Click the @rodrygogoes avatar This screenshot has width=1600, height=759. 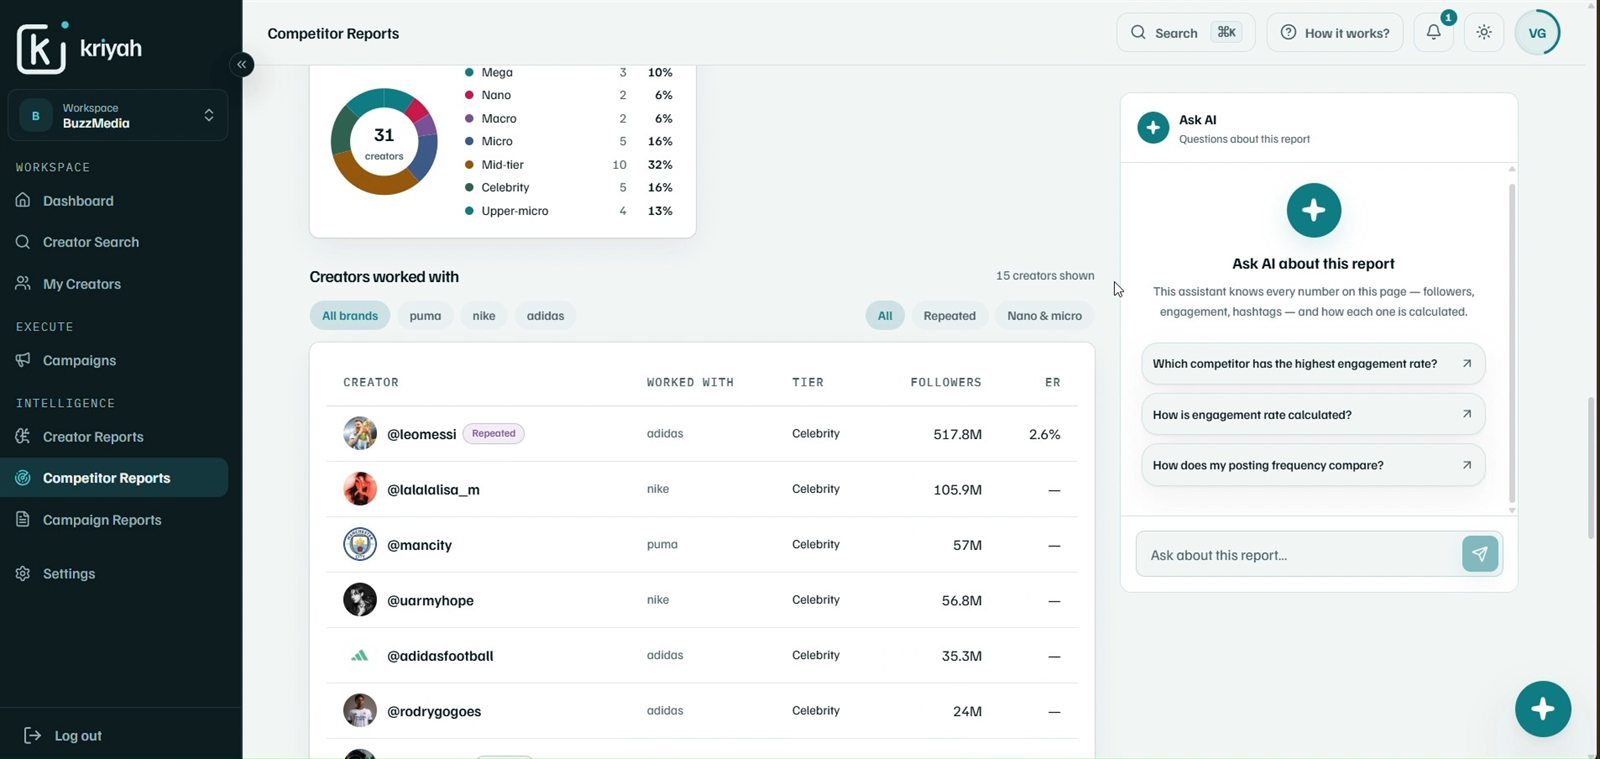tap(360, 711)
